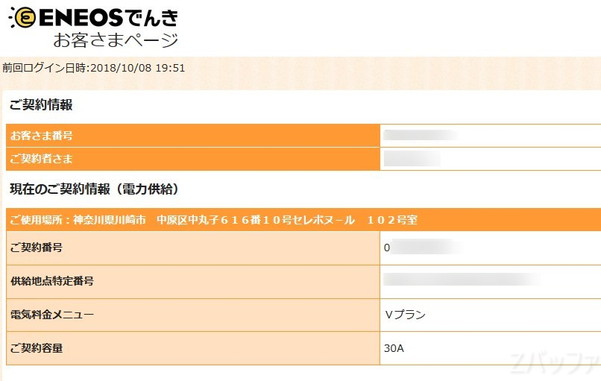Click the blurred supply point number value
This screenshot has width=601, height=381.
(x=462, y=279)
